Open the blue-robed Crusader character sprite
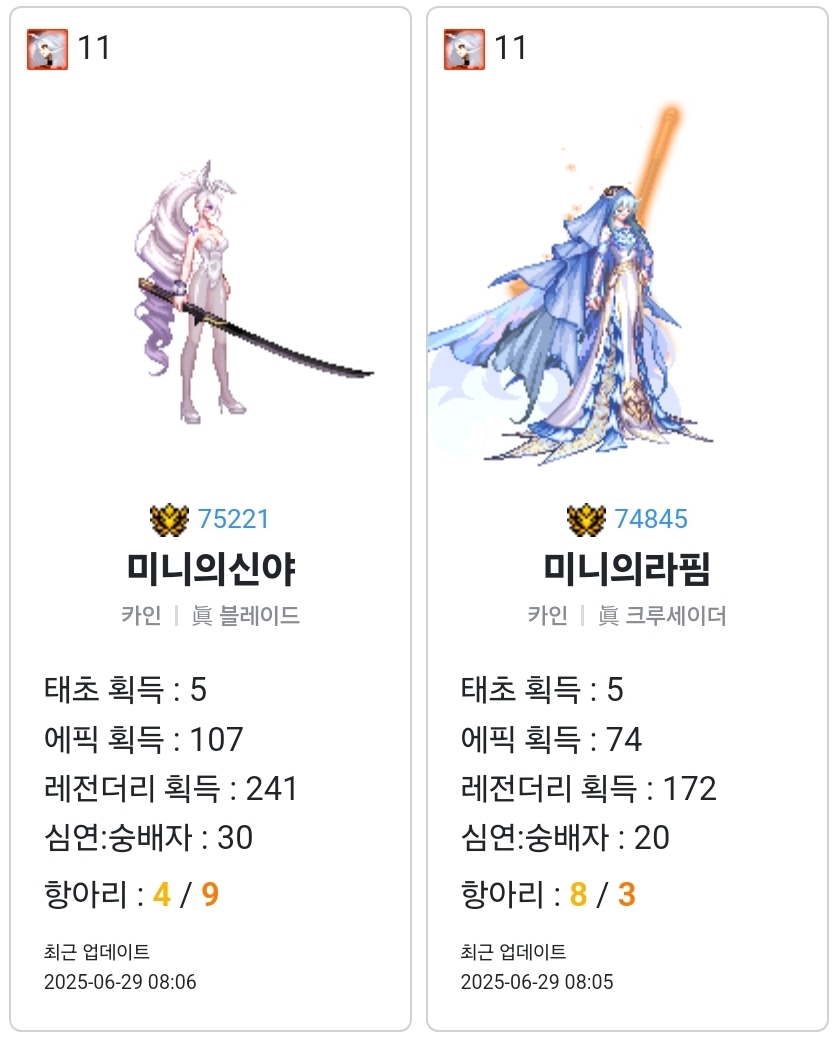The width and height of the screenshot is (833, 1037). coord(569,284)
